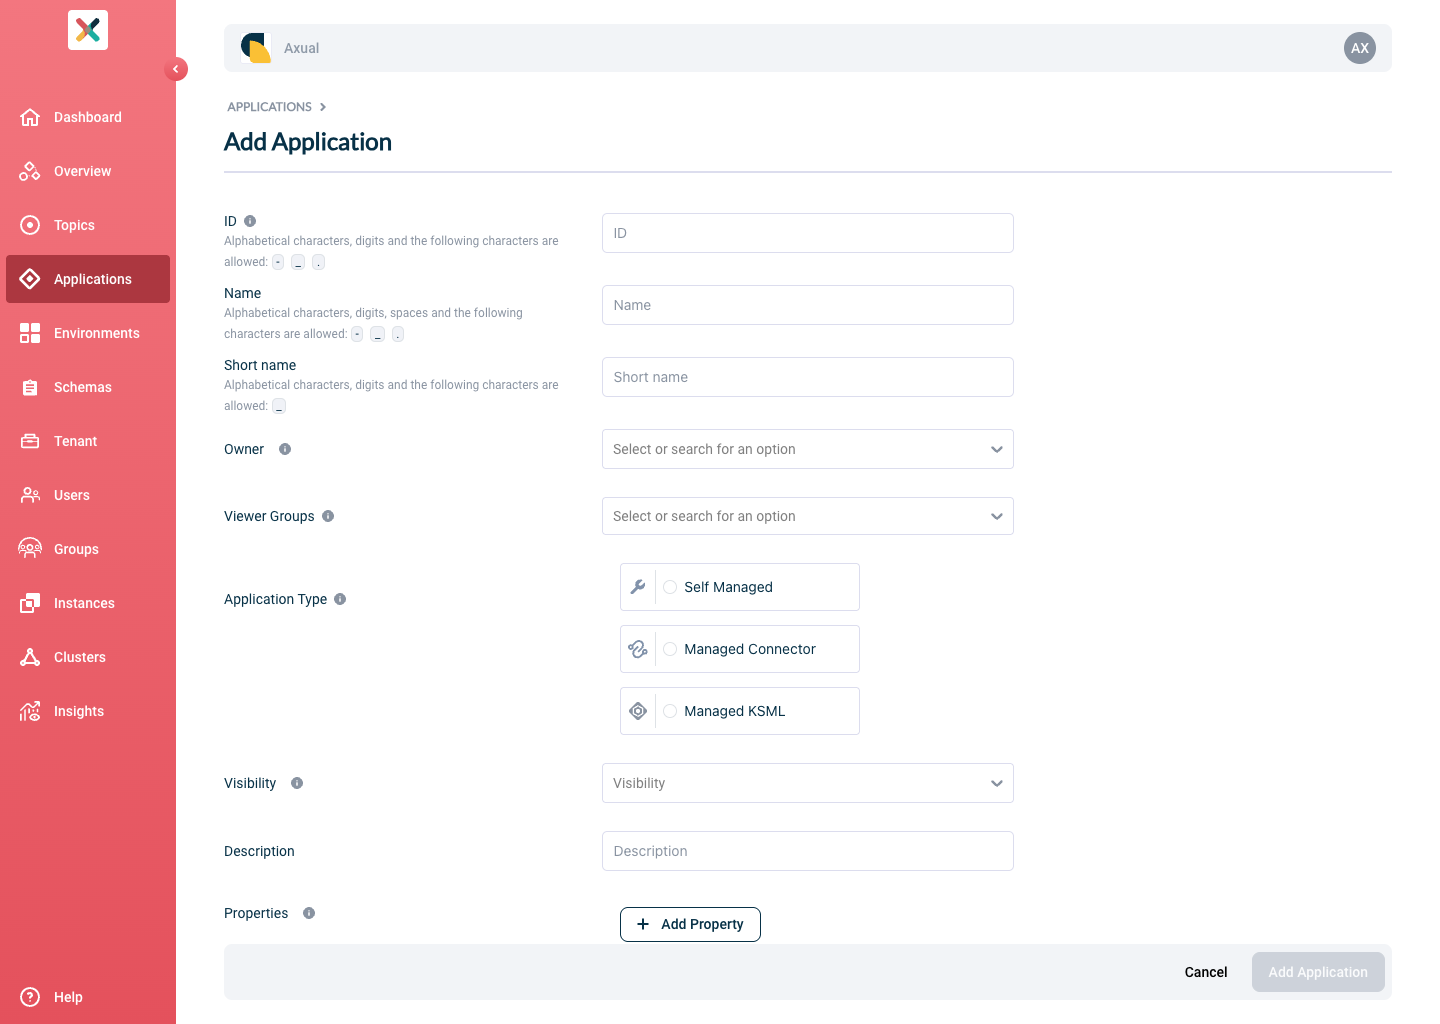Open Schemas from sidebar menu
Image resolution: width=1440 pixels, height=1024 pixels.
pos(88,387)
